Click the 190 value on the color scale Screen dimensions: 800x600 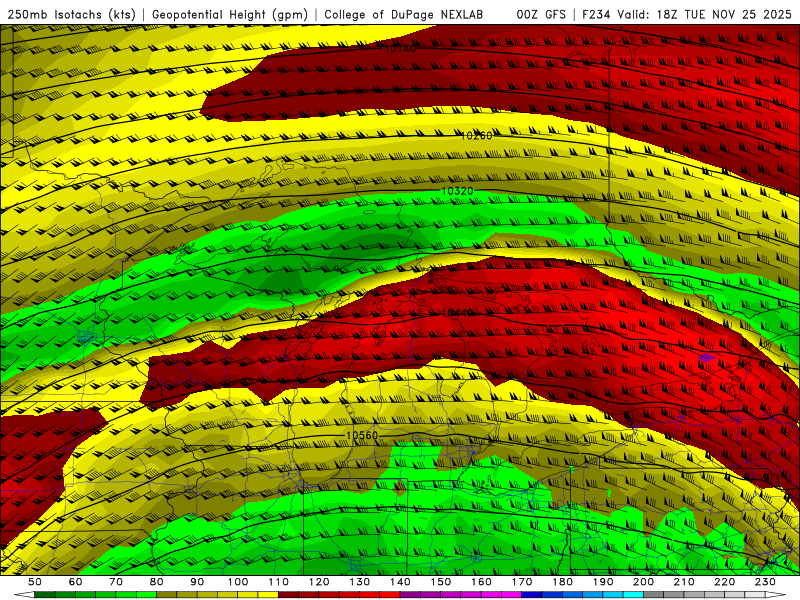coord(603,582)
